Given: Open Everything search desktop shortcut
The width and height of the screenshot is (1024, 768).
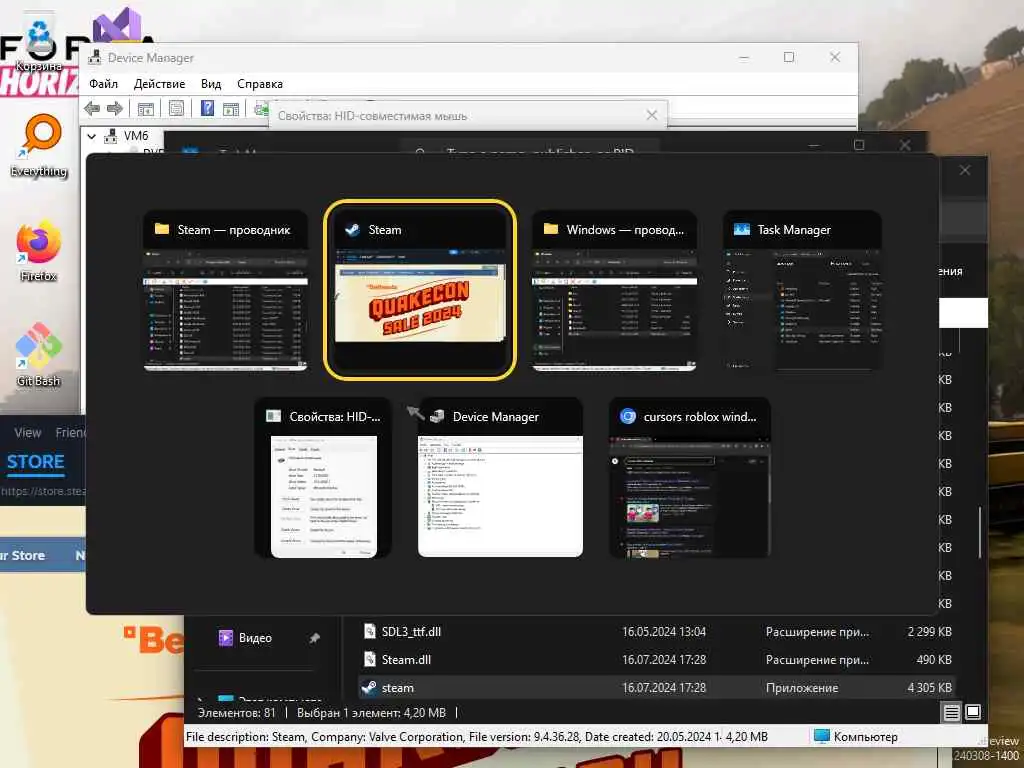Looking at the screenshot, I should pyautogui.click(x=39, y=146).
